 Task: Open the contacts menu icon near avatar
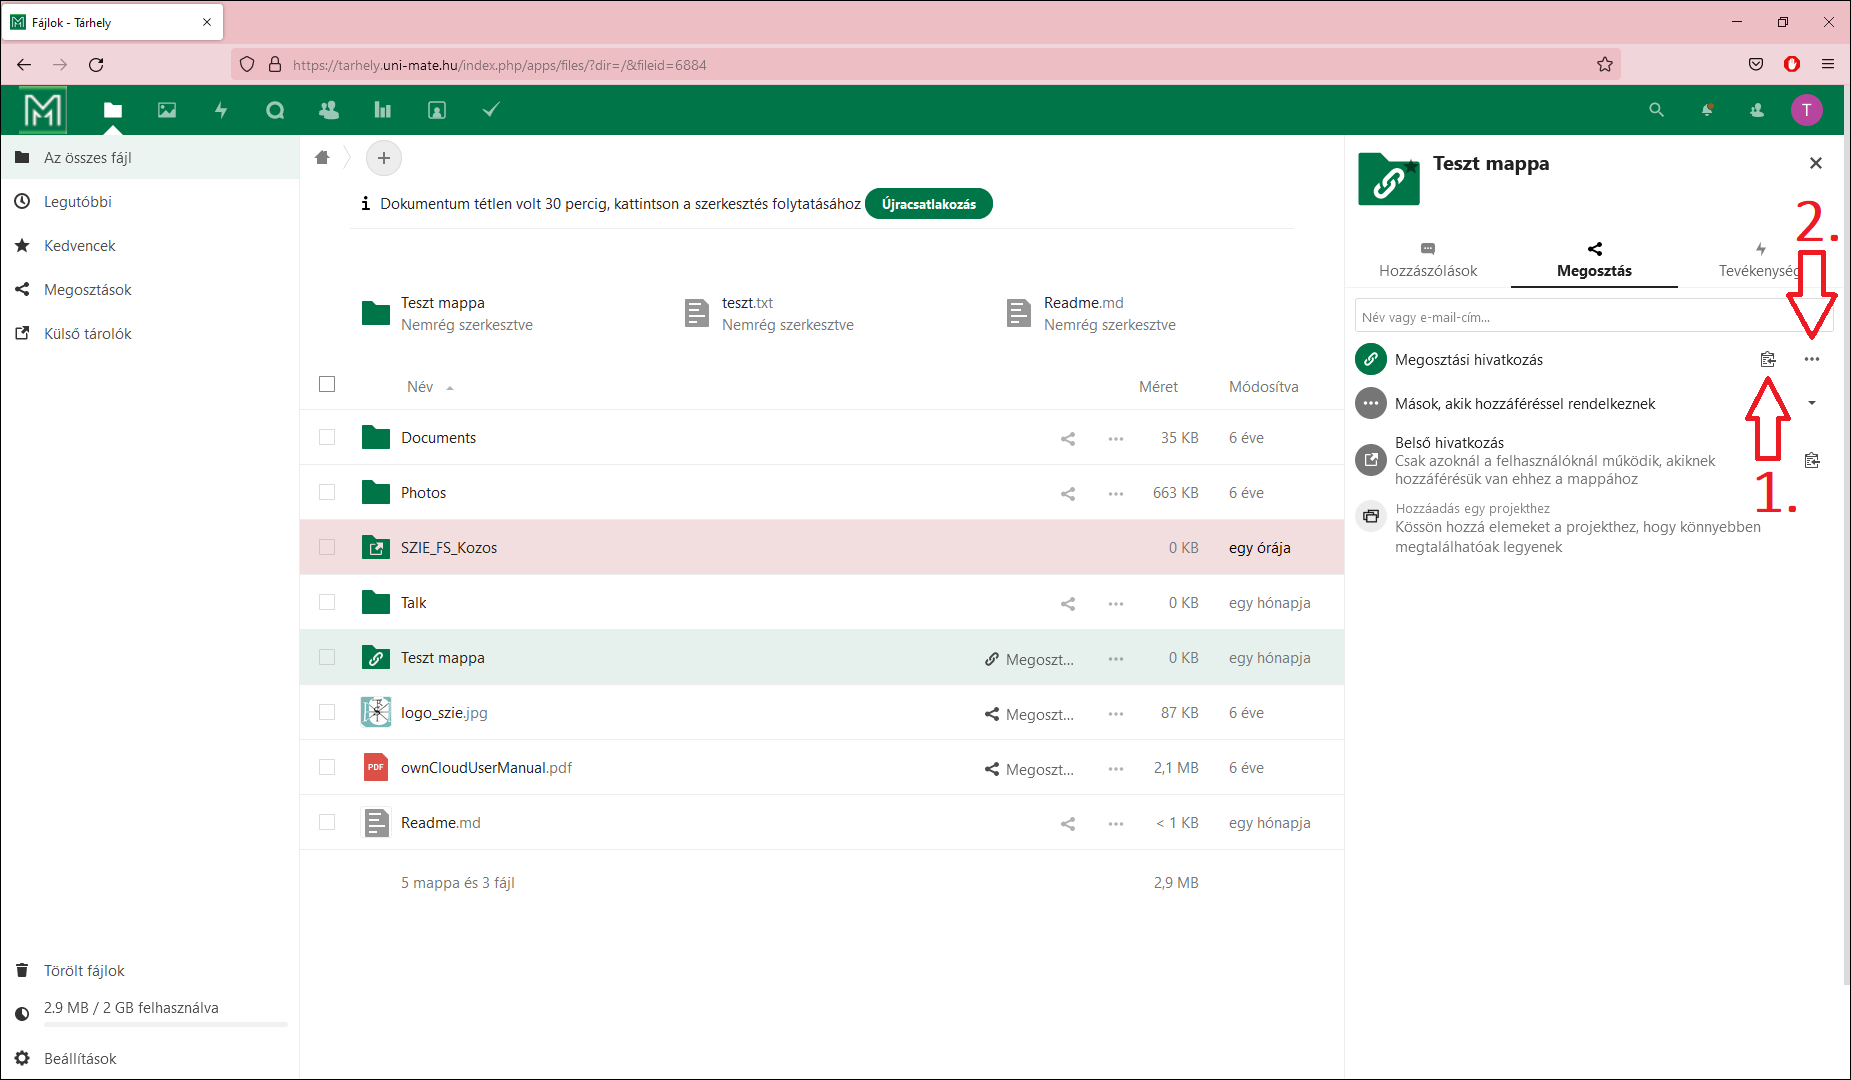(x=1757, y=110)
